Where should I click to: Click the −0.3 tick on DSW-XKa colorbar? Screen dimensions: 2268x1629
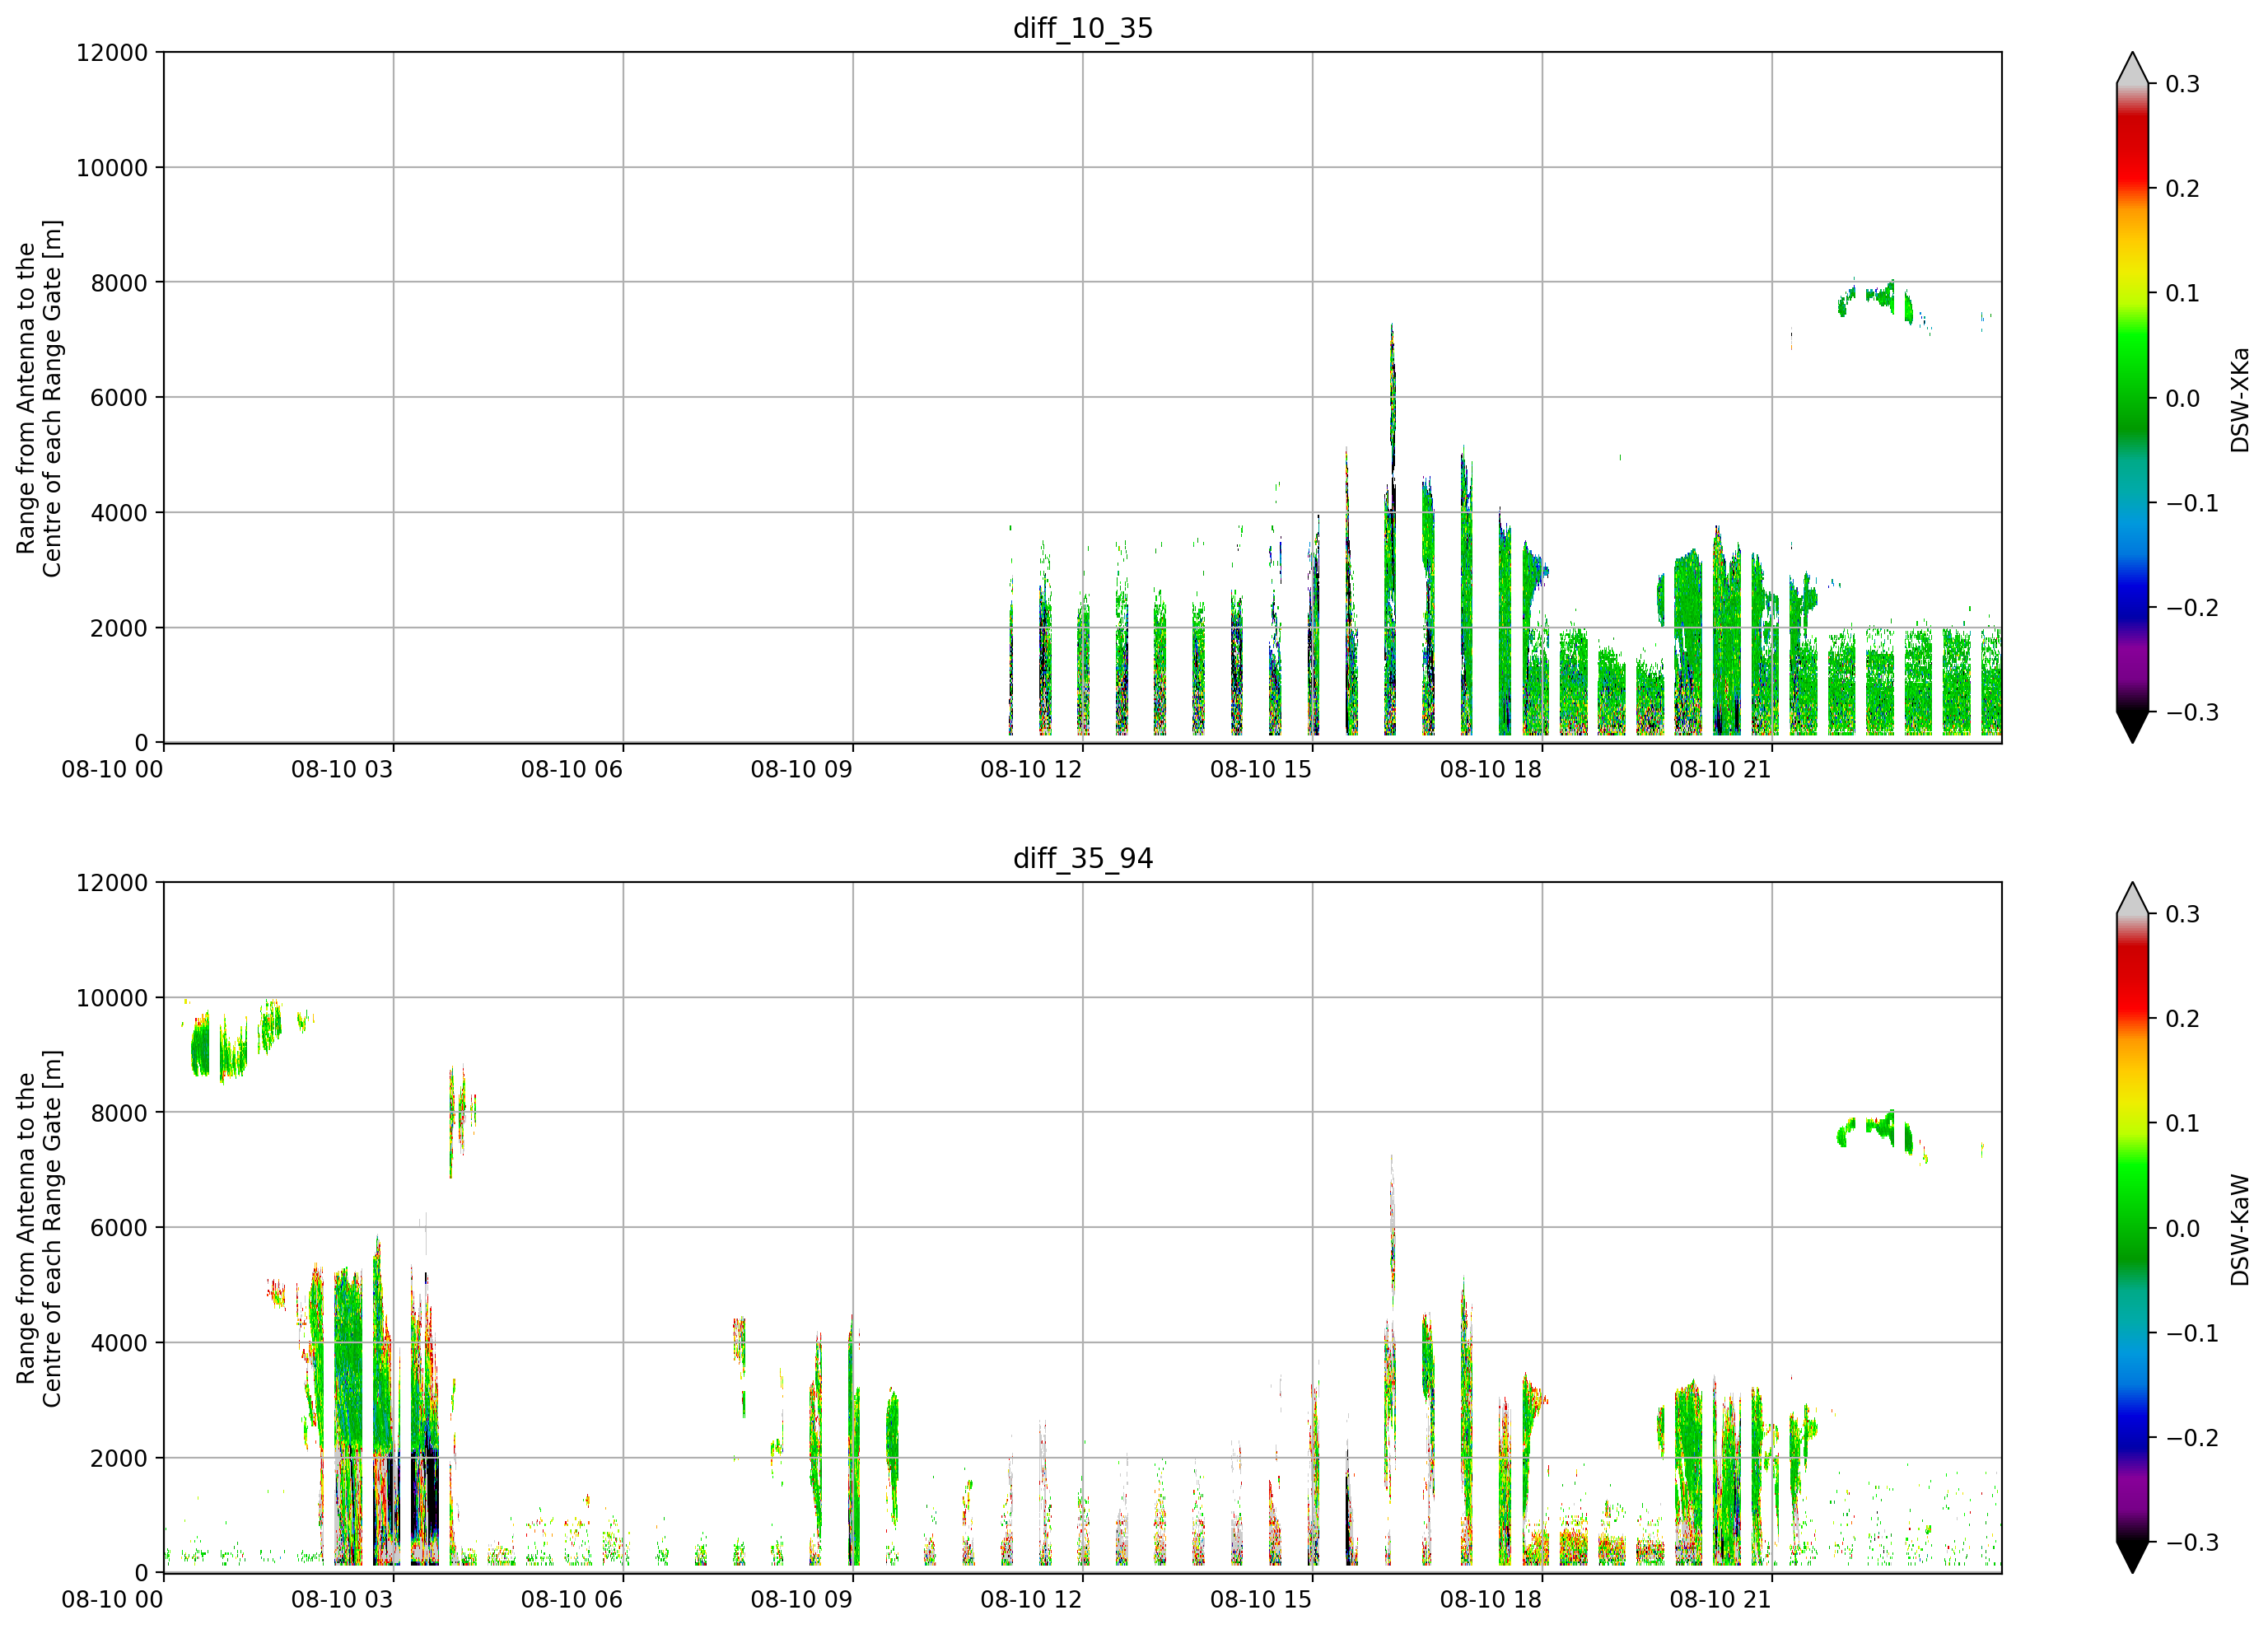(x=2192, y=712)
